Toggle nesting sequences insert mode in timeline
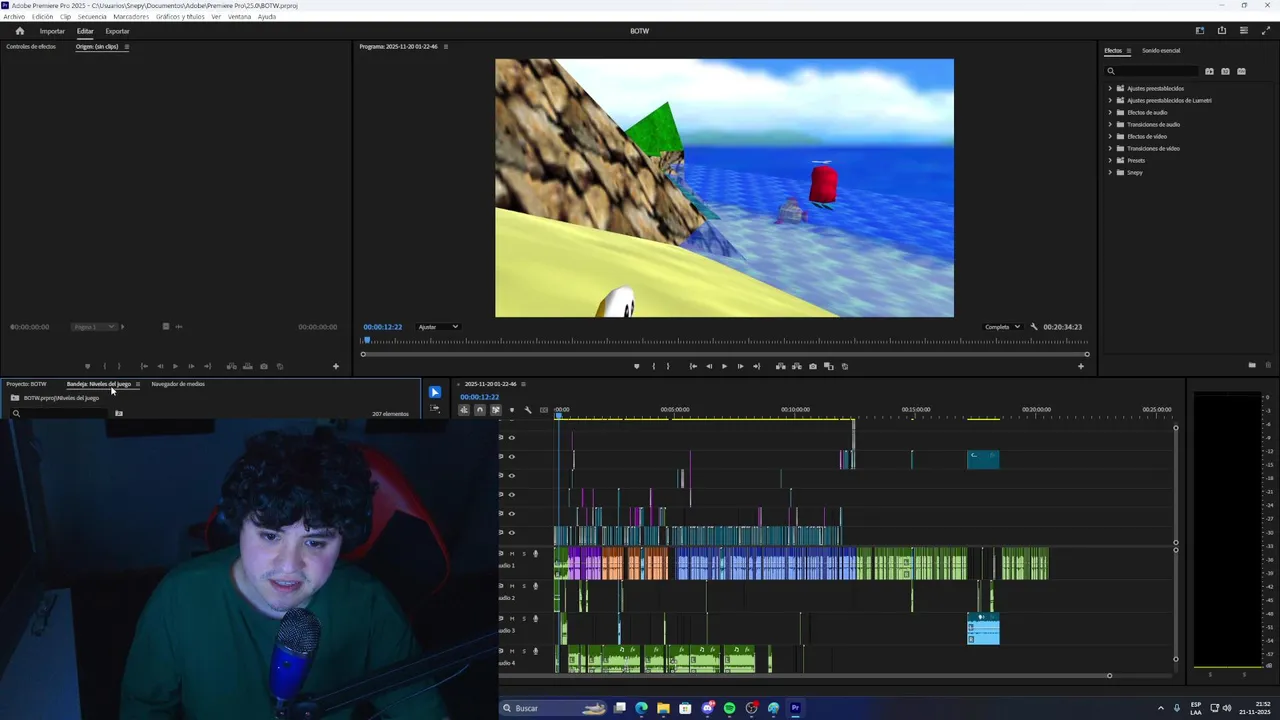This screenshot has width=1280, height=720. (x=464, y=410)
